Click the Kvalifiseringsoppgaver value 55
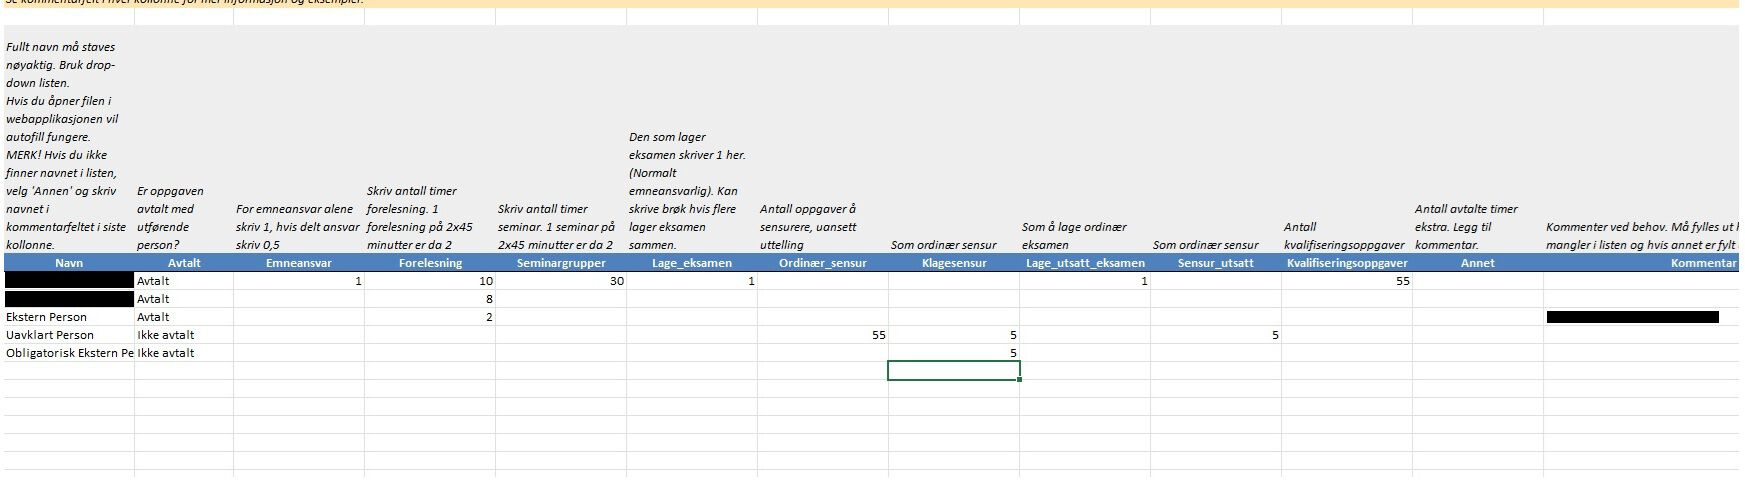The height and width of the screenshot is (489, 1745). (x=1347, y=281)
